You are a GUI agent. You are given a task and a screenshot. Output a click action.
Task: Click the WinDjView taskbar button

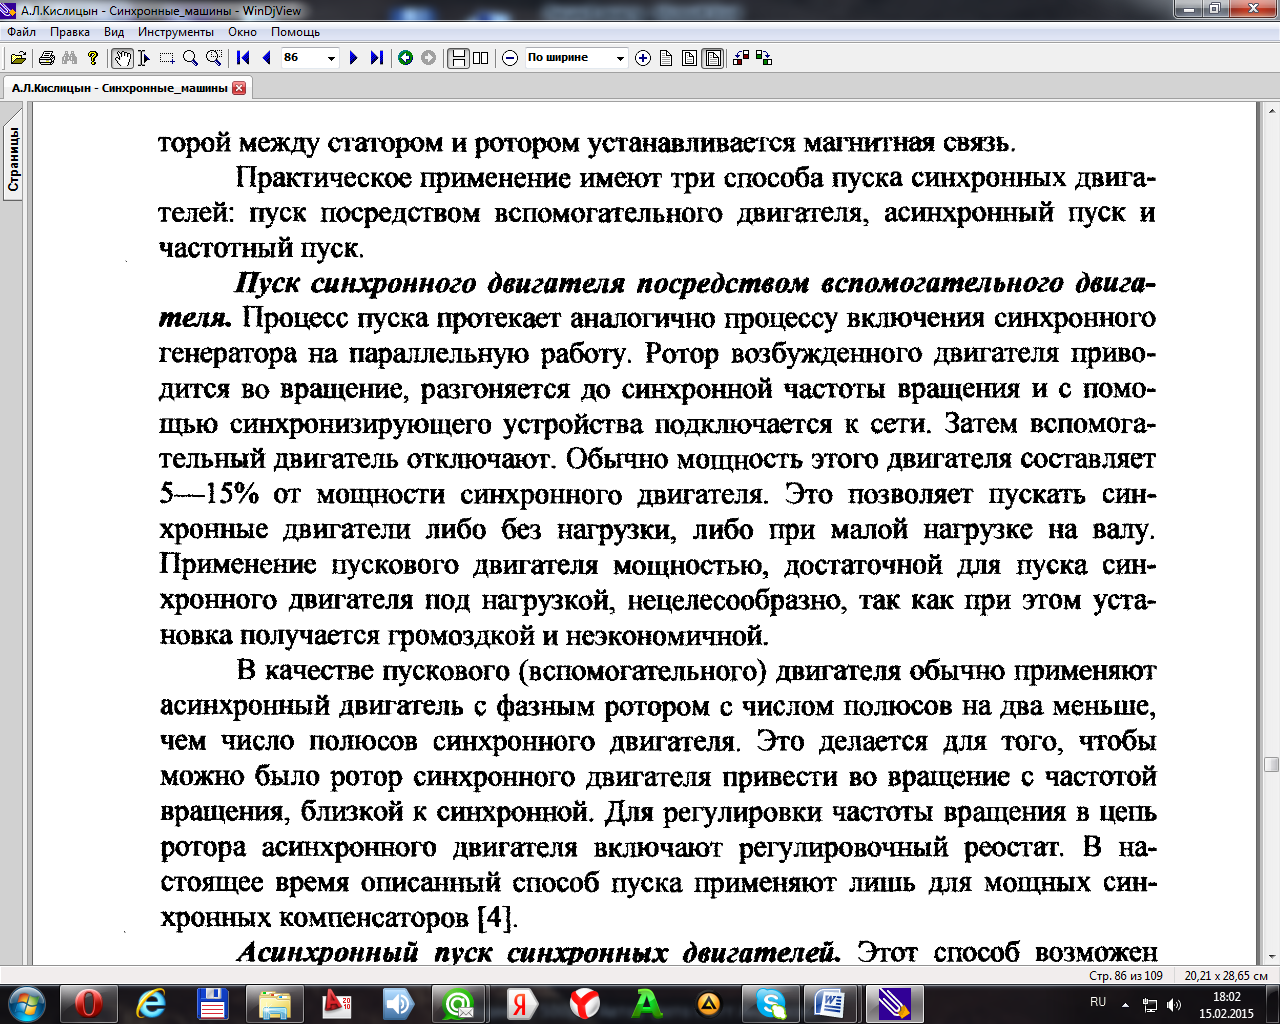[894, 1003]
